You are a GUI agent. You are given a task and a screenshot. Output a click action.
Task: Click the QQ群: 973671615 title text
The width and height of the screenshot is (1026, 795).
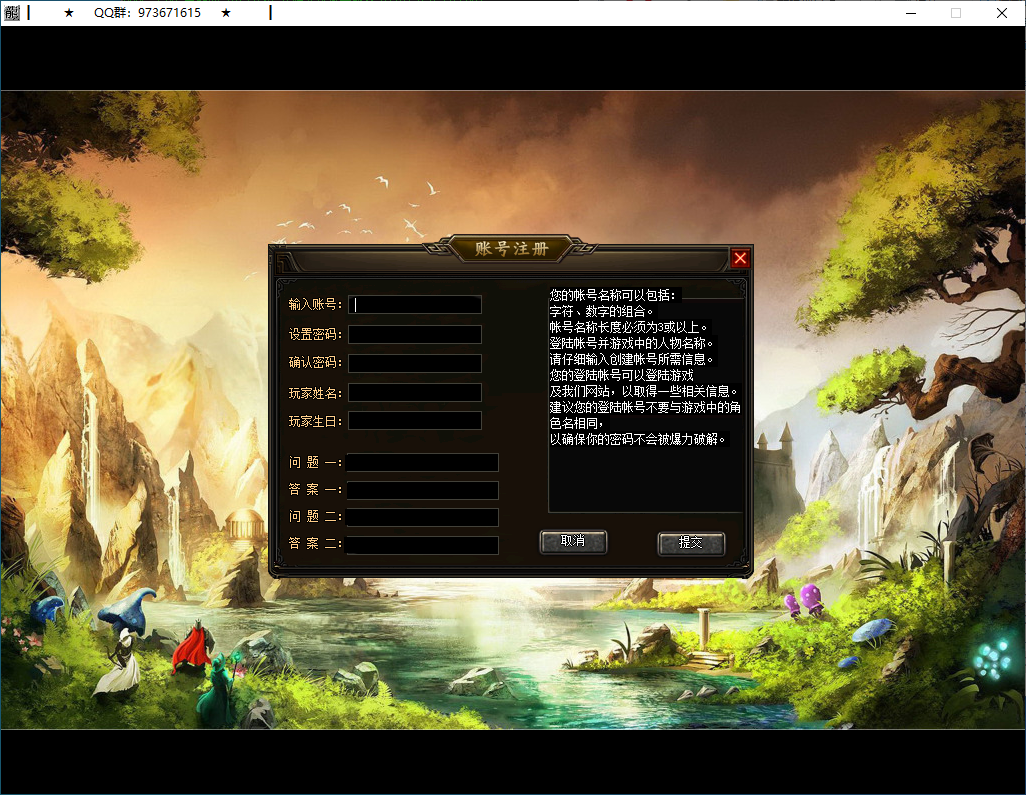tap(147, 12)
